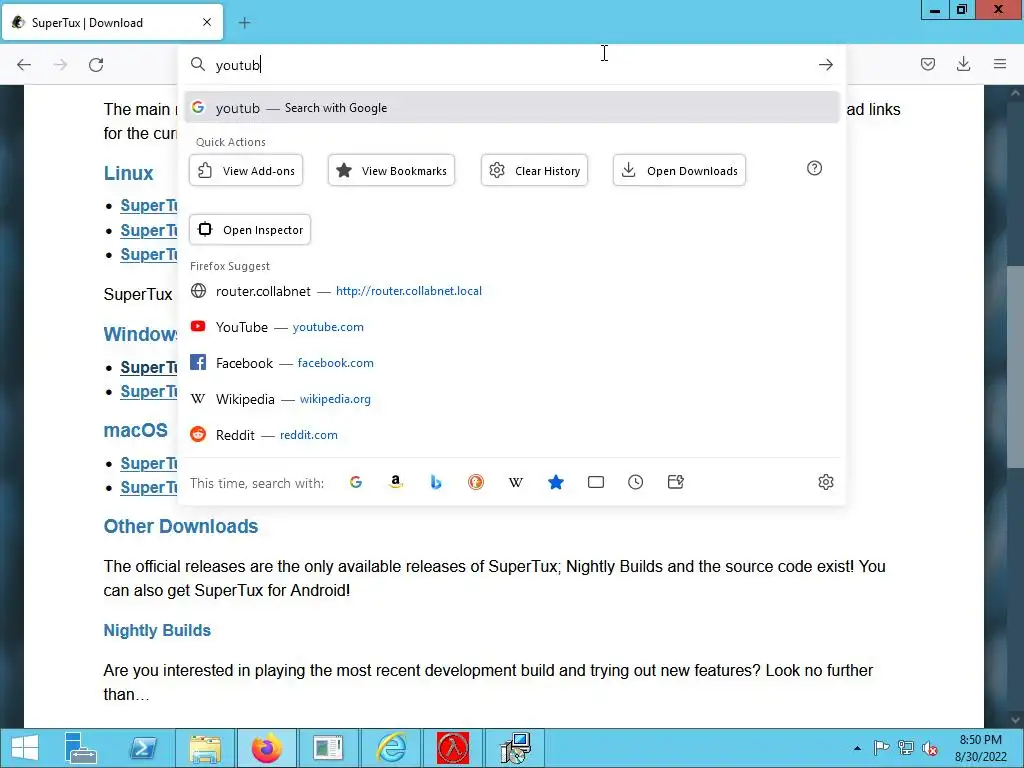The width and height of the screenshot is (1024, 768).
Task: Click the Open Inspector quick action
Action: 250,230
